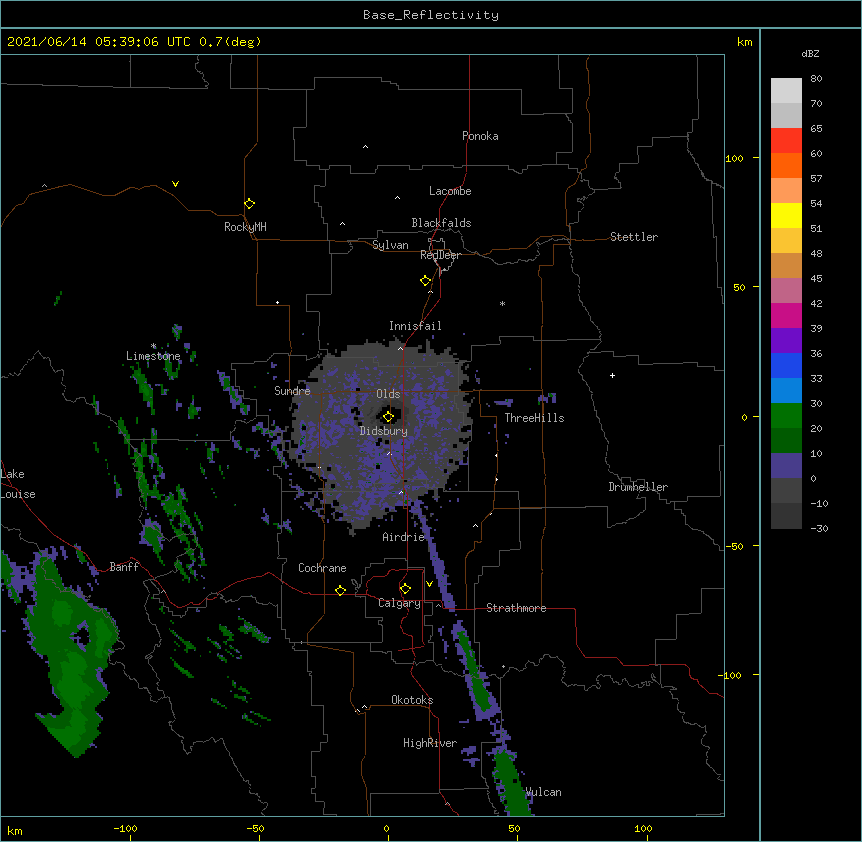Viewport: 862px width, 842px height.
Task: Click the Banff label
Action: [x=124, y=567]
